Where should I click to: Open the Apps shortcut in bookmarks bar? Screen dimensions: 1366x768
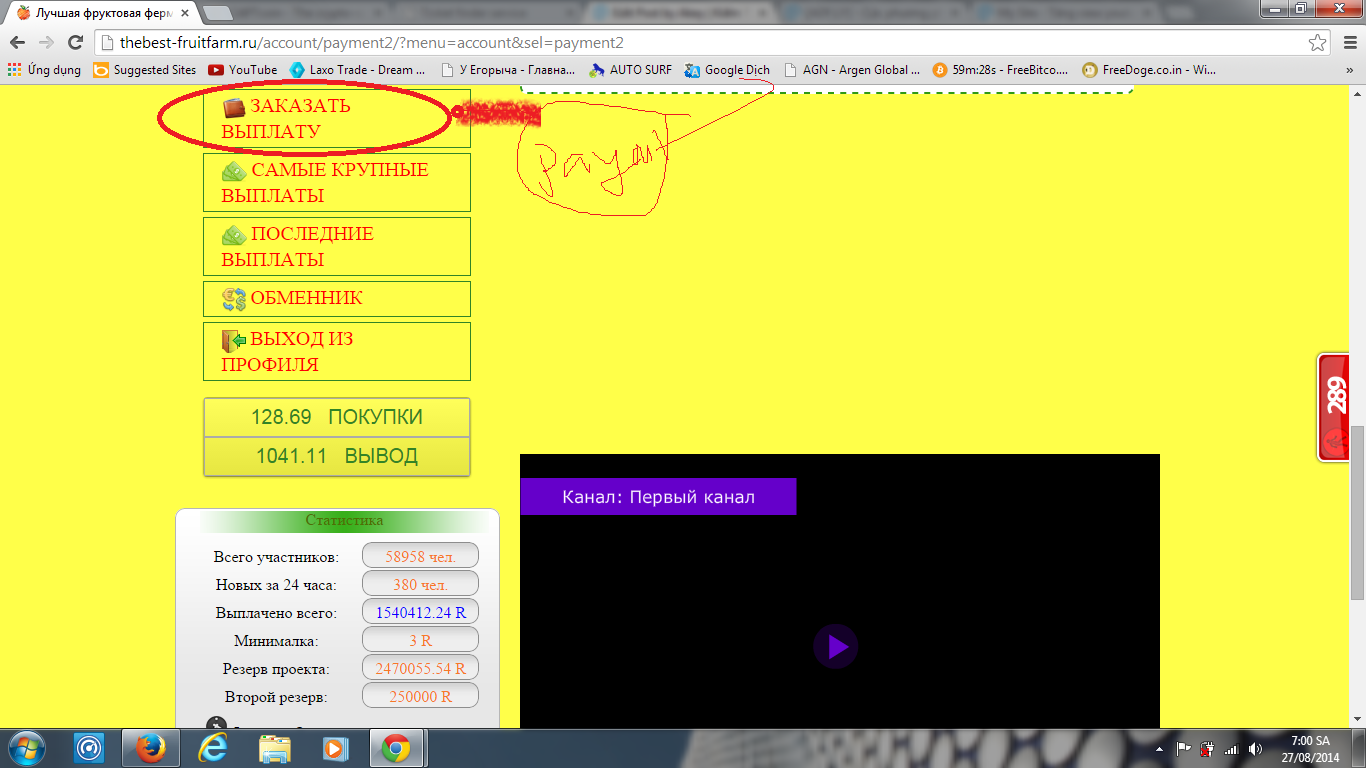tap(45, 70)
